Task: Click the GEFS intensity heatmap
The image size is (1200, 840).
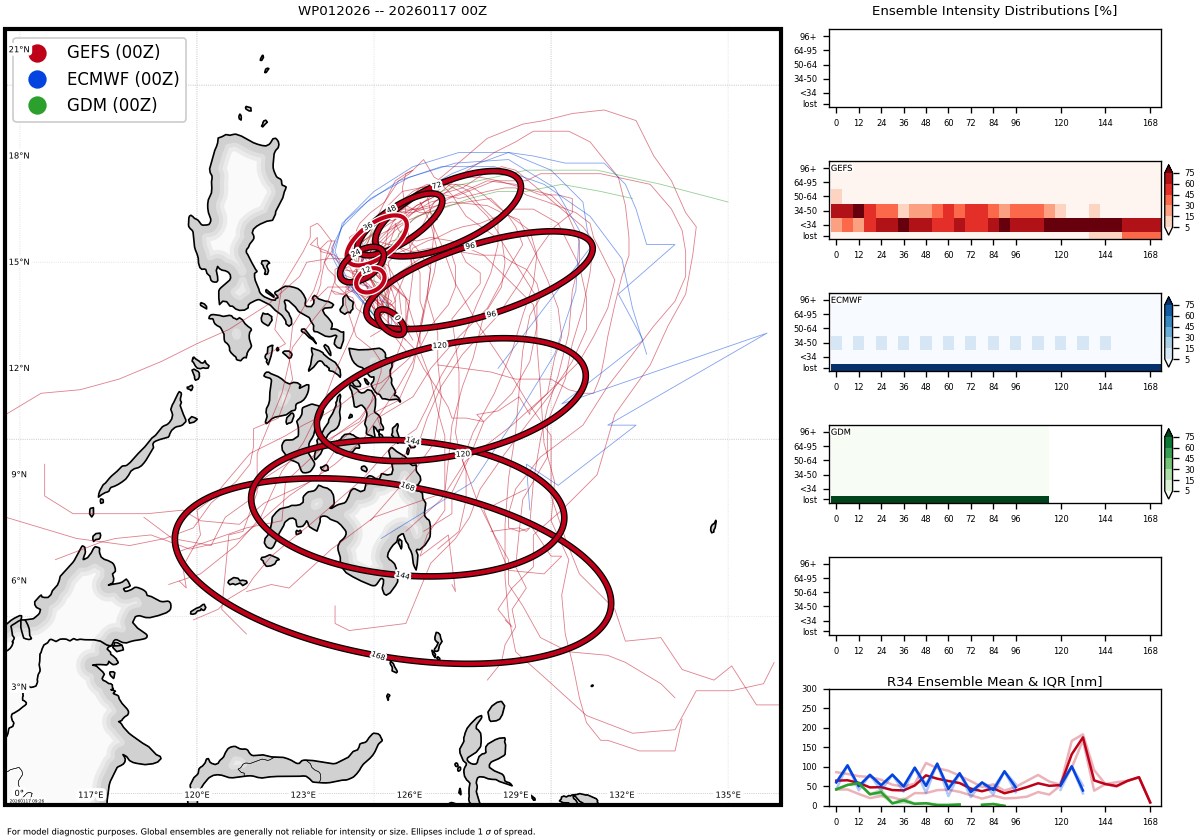Action: [x=995, y=200]
